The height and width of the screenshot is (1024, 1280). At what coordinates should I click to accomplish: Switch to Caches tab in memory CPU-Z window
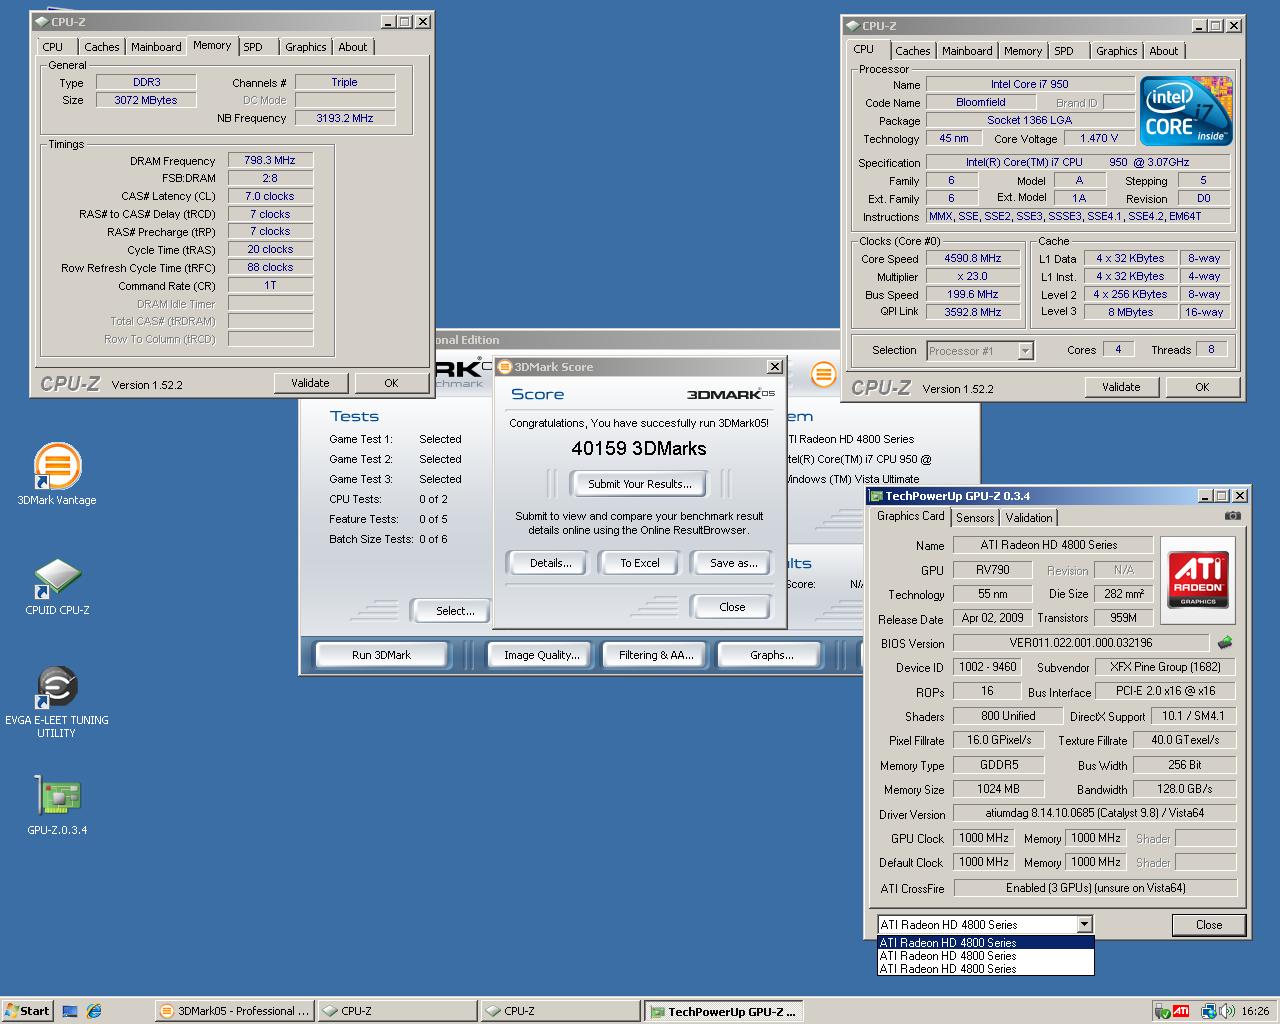[x=101, y=47]
